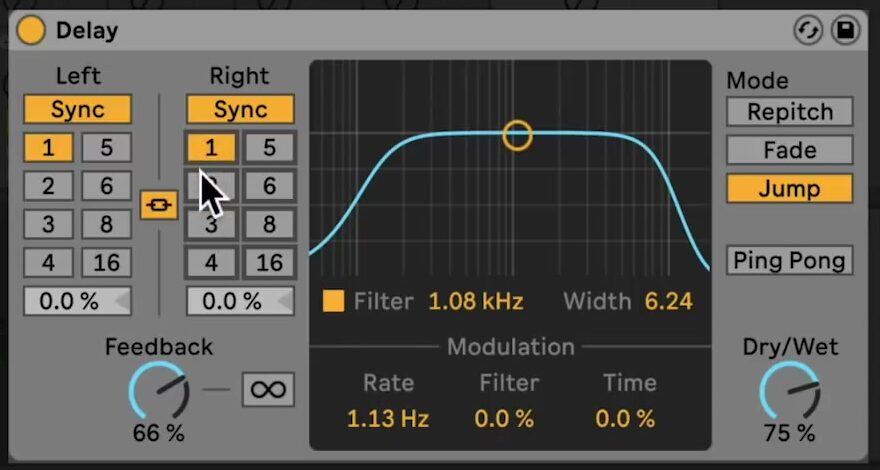
Task: Click the Delay device title
Action: [x=87, y=30]
